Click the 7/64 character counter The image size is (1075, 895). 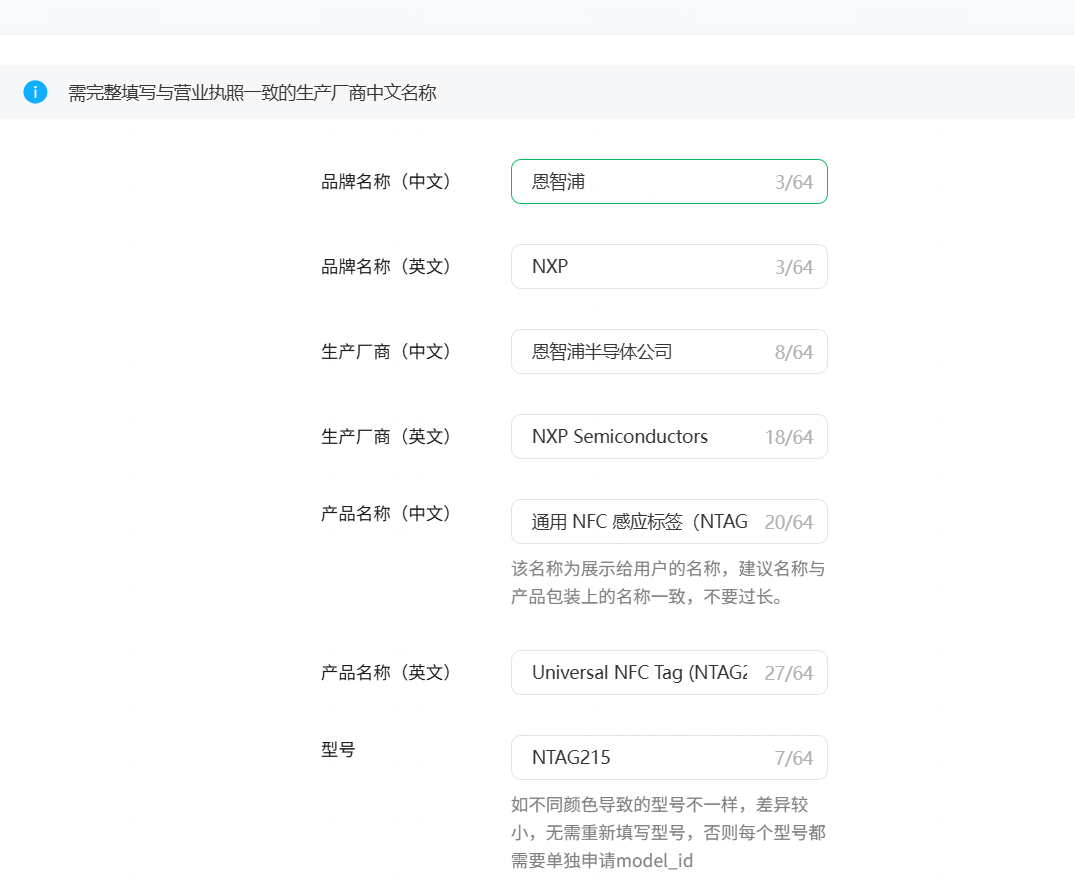[x=794, y=759]
